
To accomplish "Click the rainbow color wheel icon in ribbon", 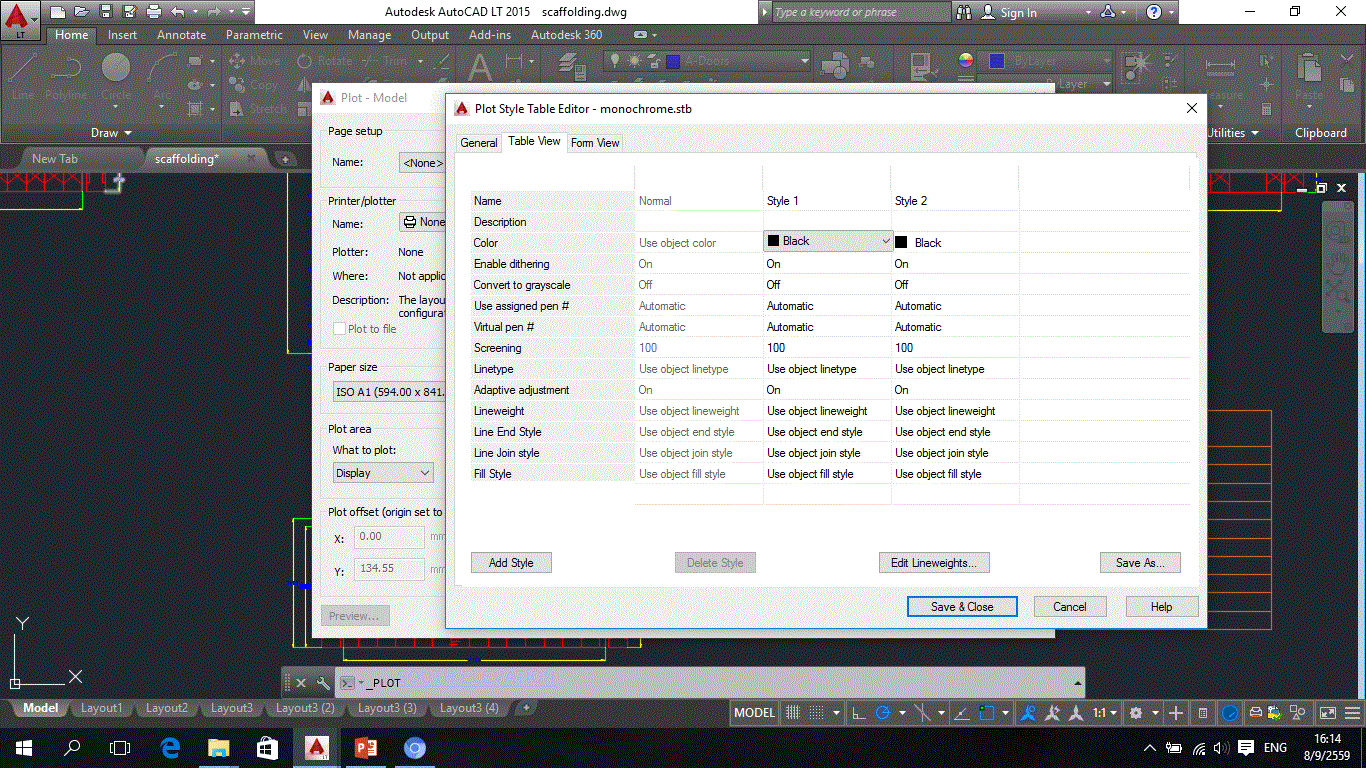I will pos(965,61).
